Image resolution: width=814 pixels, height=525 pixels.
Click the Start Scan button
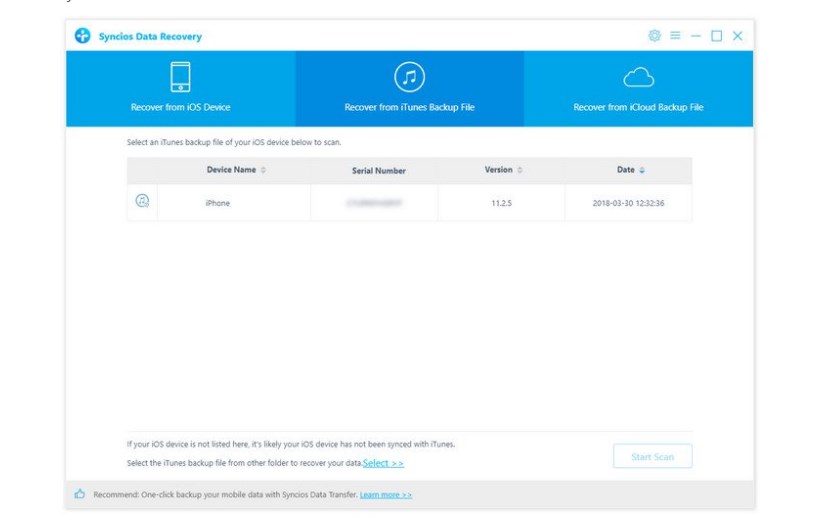[x=653, y=456]
